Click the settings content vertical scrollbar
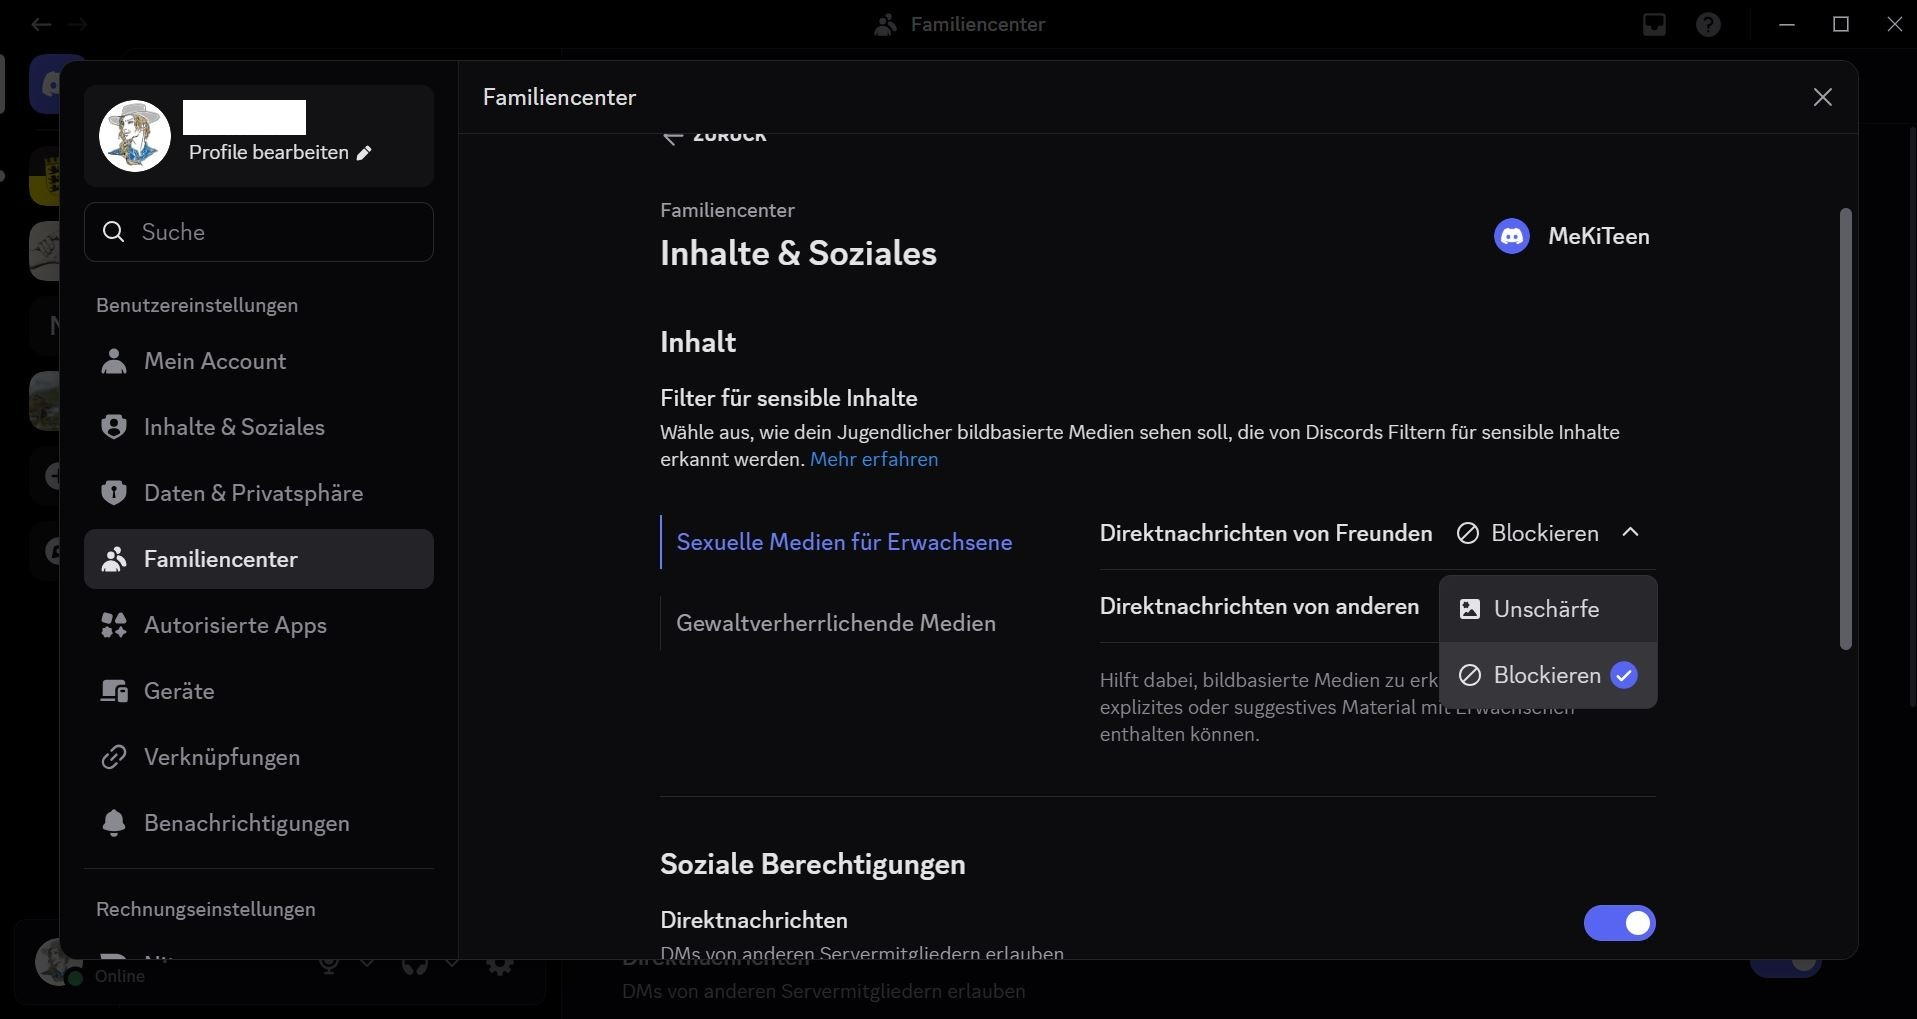The image size is (1917, 1019). click(1845, 430)
